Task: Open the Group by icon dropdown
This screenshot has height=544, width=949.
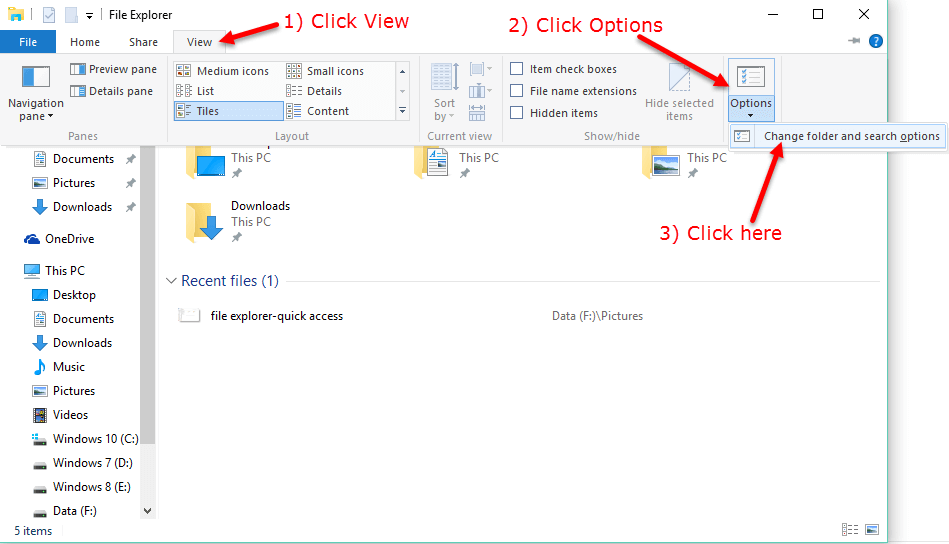Action: point(481,69)
